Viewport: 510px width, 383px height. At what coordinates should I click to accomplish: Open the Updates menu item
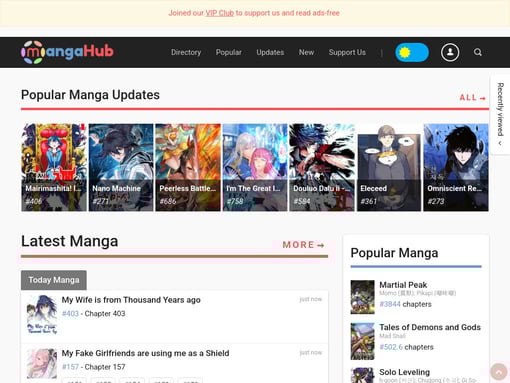(x=270, y=52)
